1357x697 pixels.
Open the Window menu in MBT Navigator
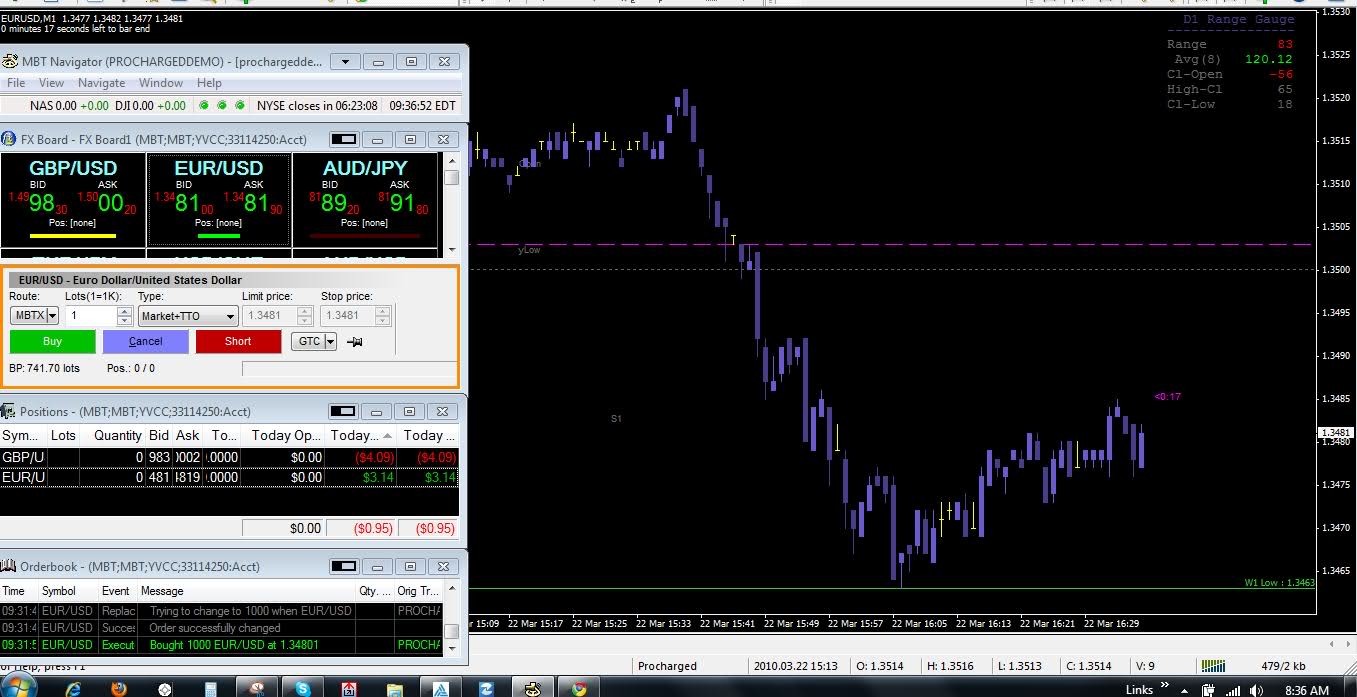point(161,83)
